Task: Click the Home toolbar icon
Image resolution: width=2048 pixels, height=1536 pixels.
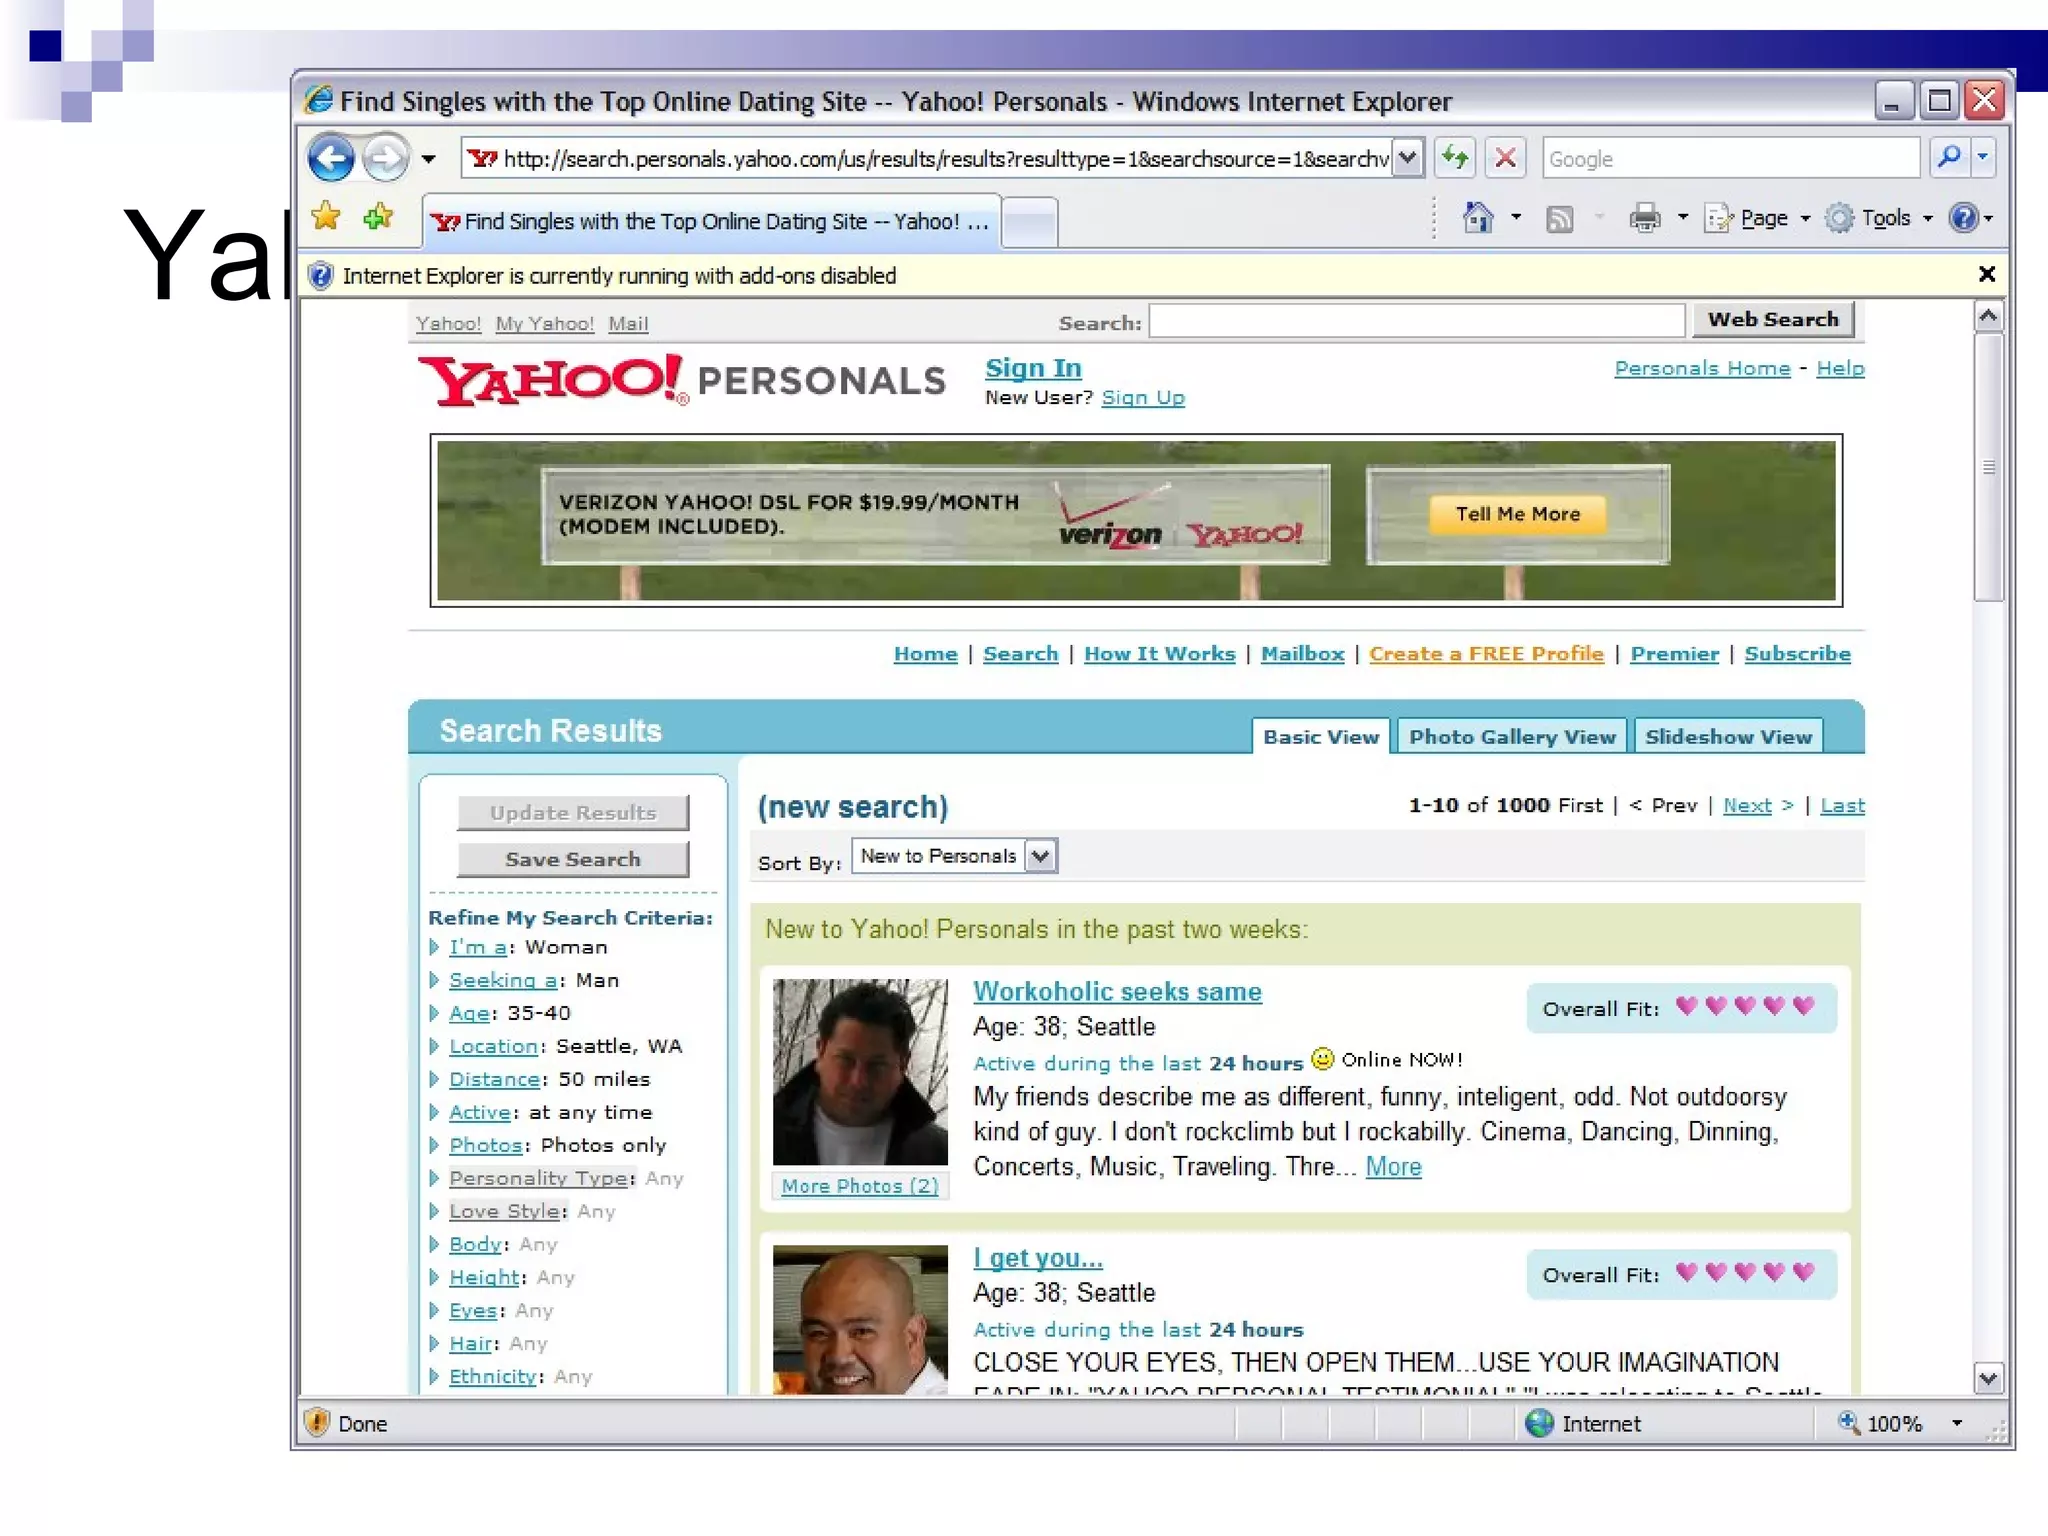Action: [1478, 217]
